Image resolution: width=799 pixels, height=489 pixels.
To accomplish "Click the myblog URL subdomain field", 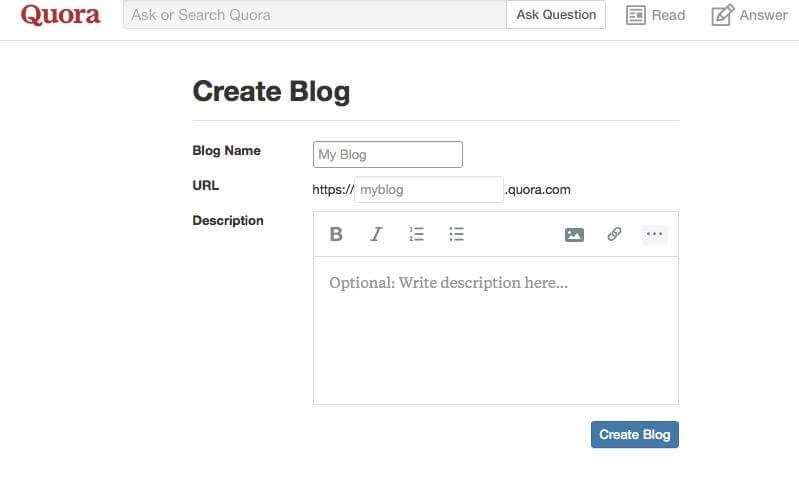I will pyautogui.click(x=429, y=189).
